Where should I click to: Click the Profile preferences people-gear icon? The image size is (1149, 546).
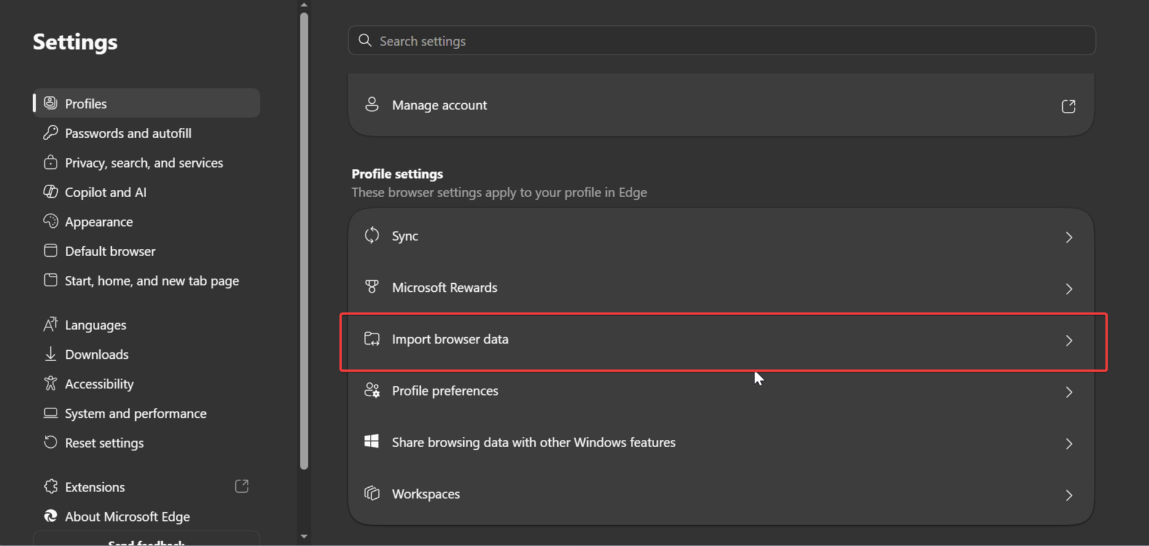pos(372,390)
